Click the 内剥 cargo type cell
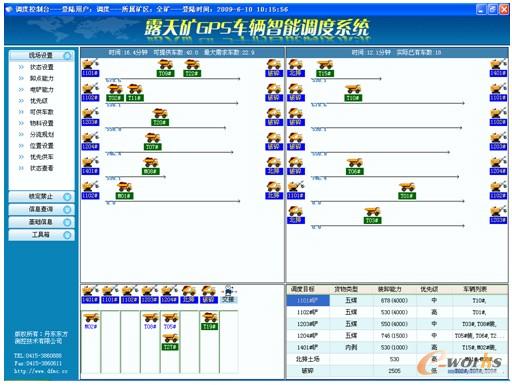The width and height of the screenshot is (512, 385). coord(351,347)
